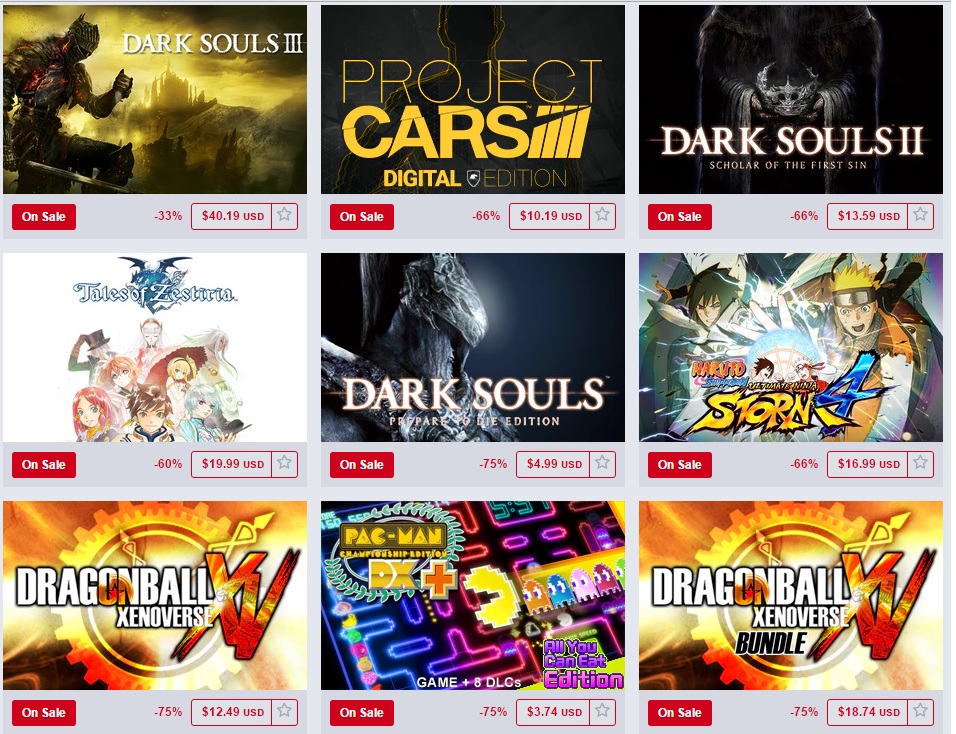
Task: Toggle wishlist star for Tales of Zestiria
Action: (x=284, y=464)
